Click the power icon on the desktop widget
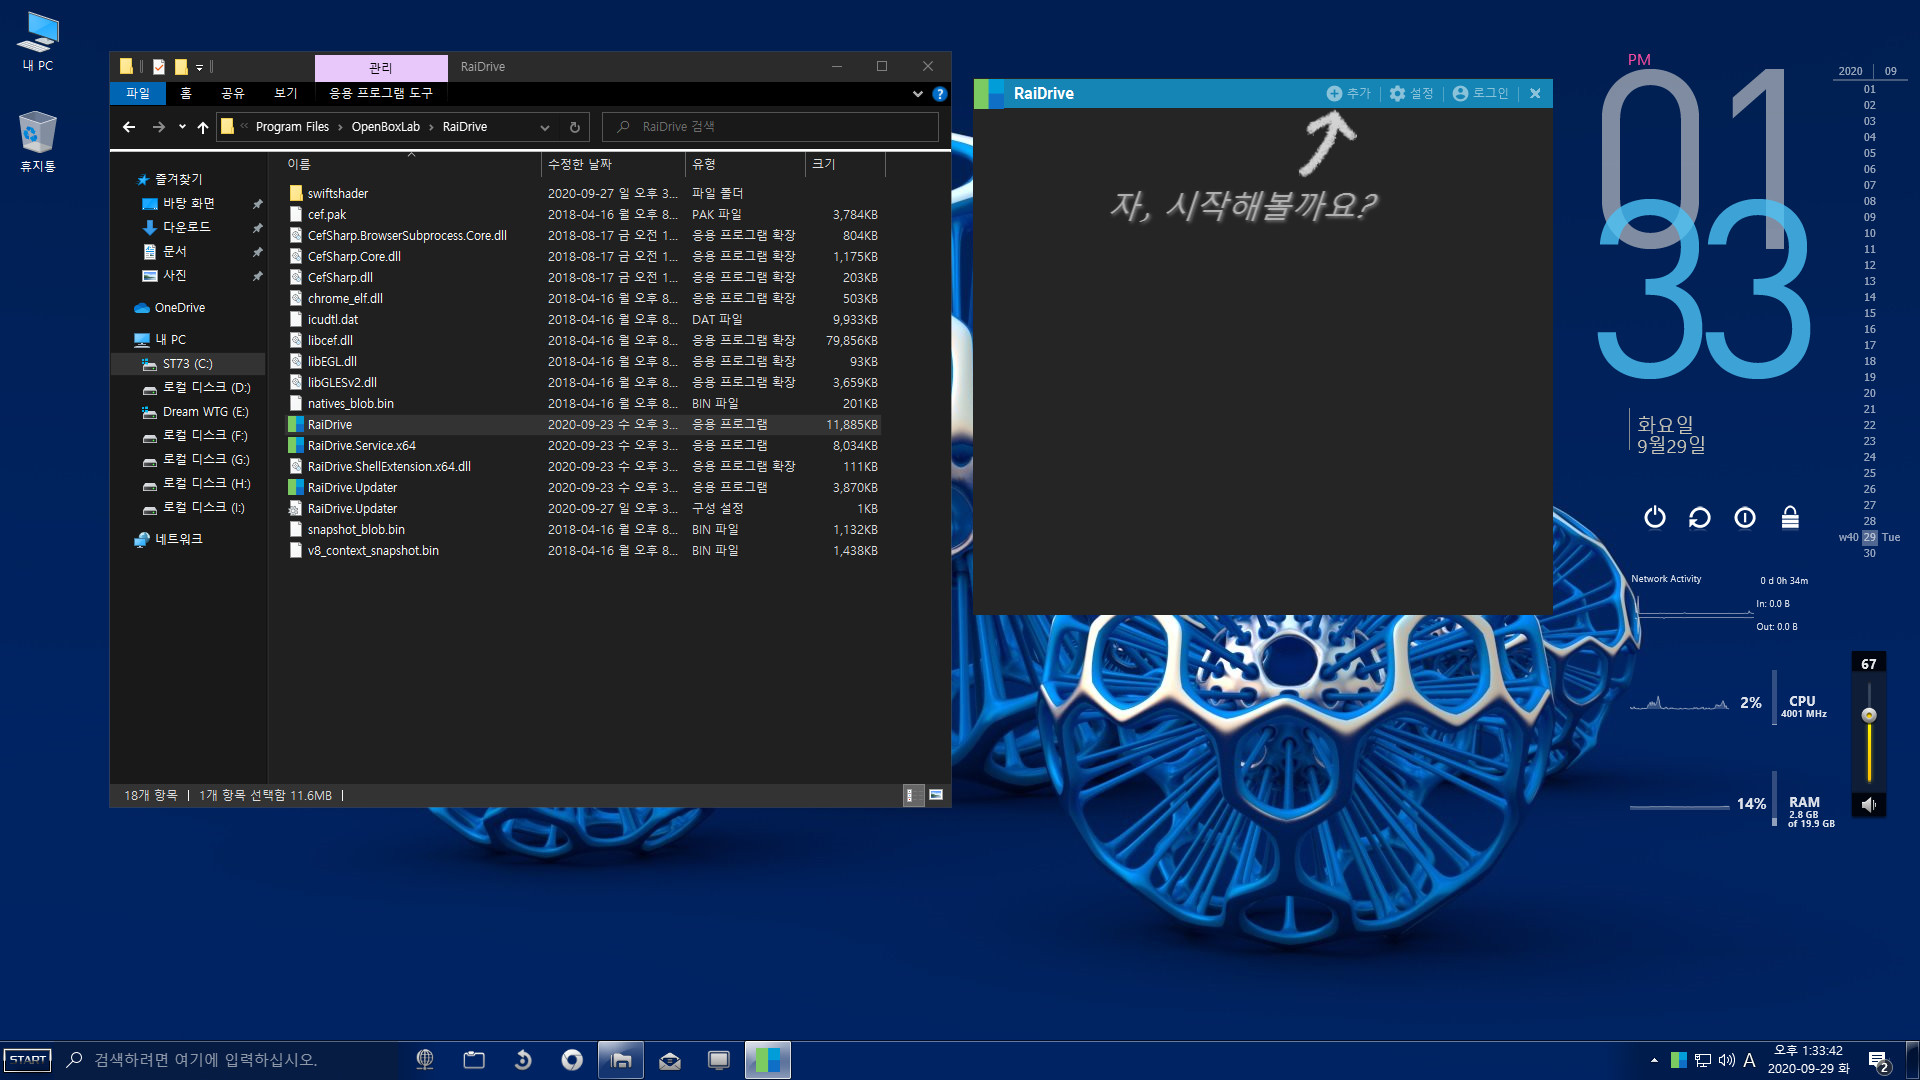 (x=1655, y=517)
